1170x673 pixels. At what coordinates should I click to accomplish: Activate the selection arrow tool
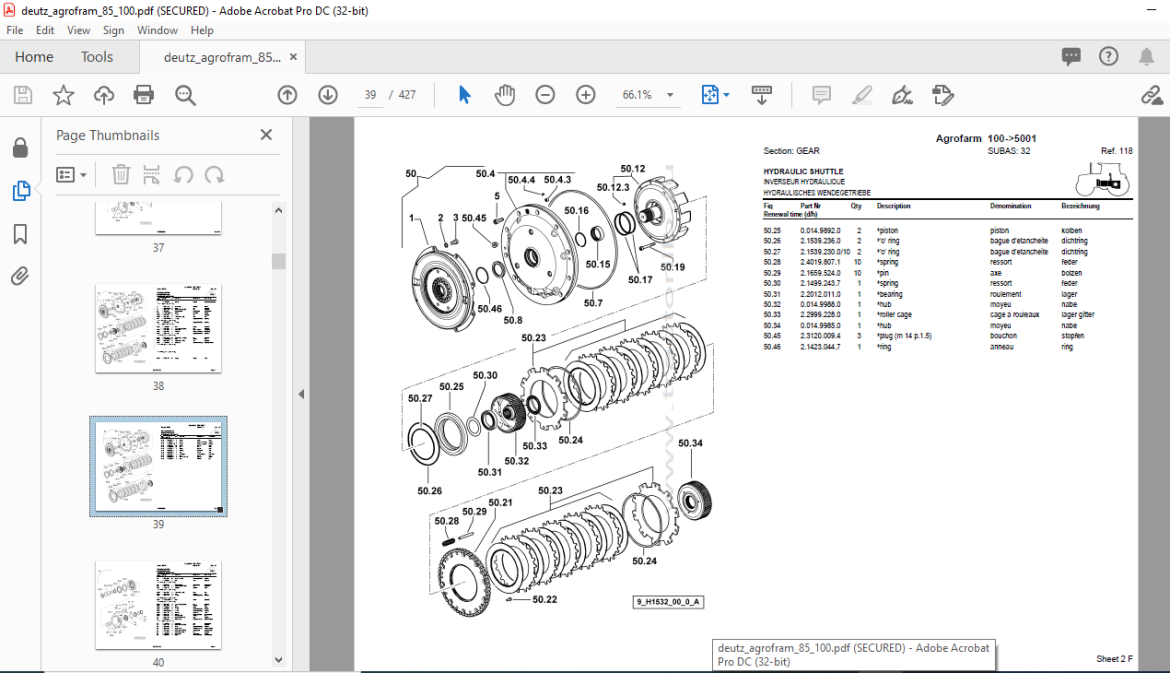click(x=464, y=95)
